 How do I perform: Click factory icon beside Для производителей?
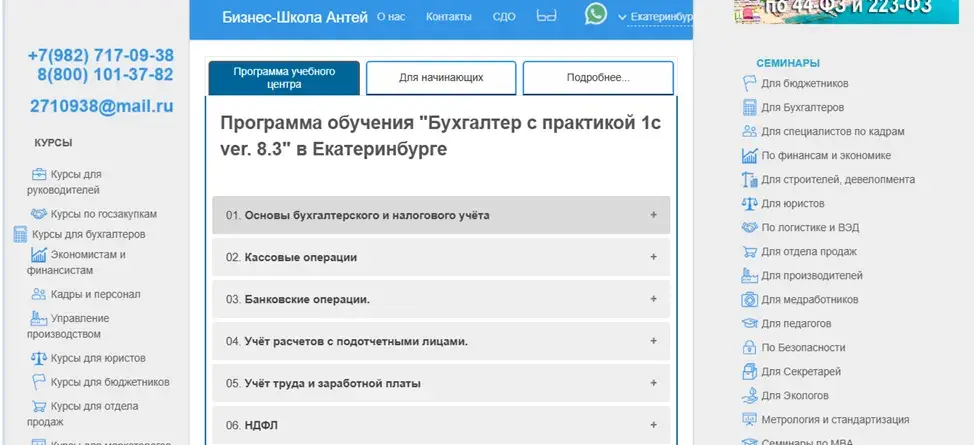[x=750, y=275]
